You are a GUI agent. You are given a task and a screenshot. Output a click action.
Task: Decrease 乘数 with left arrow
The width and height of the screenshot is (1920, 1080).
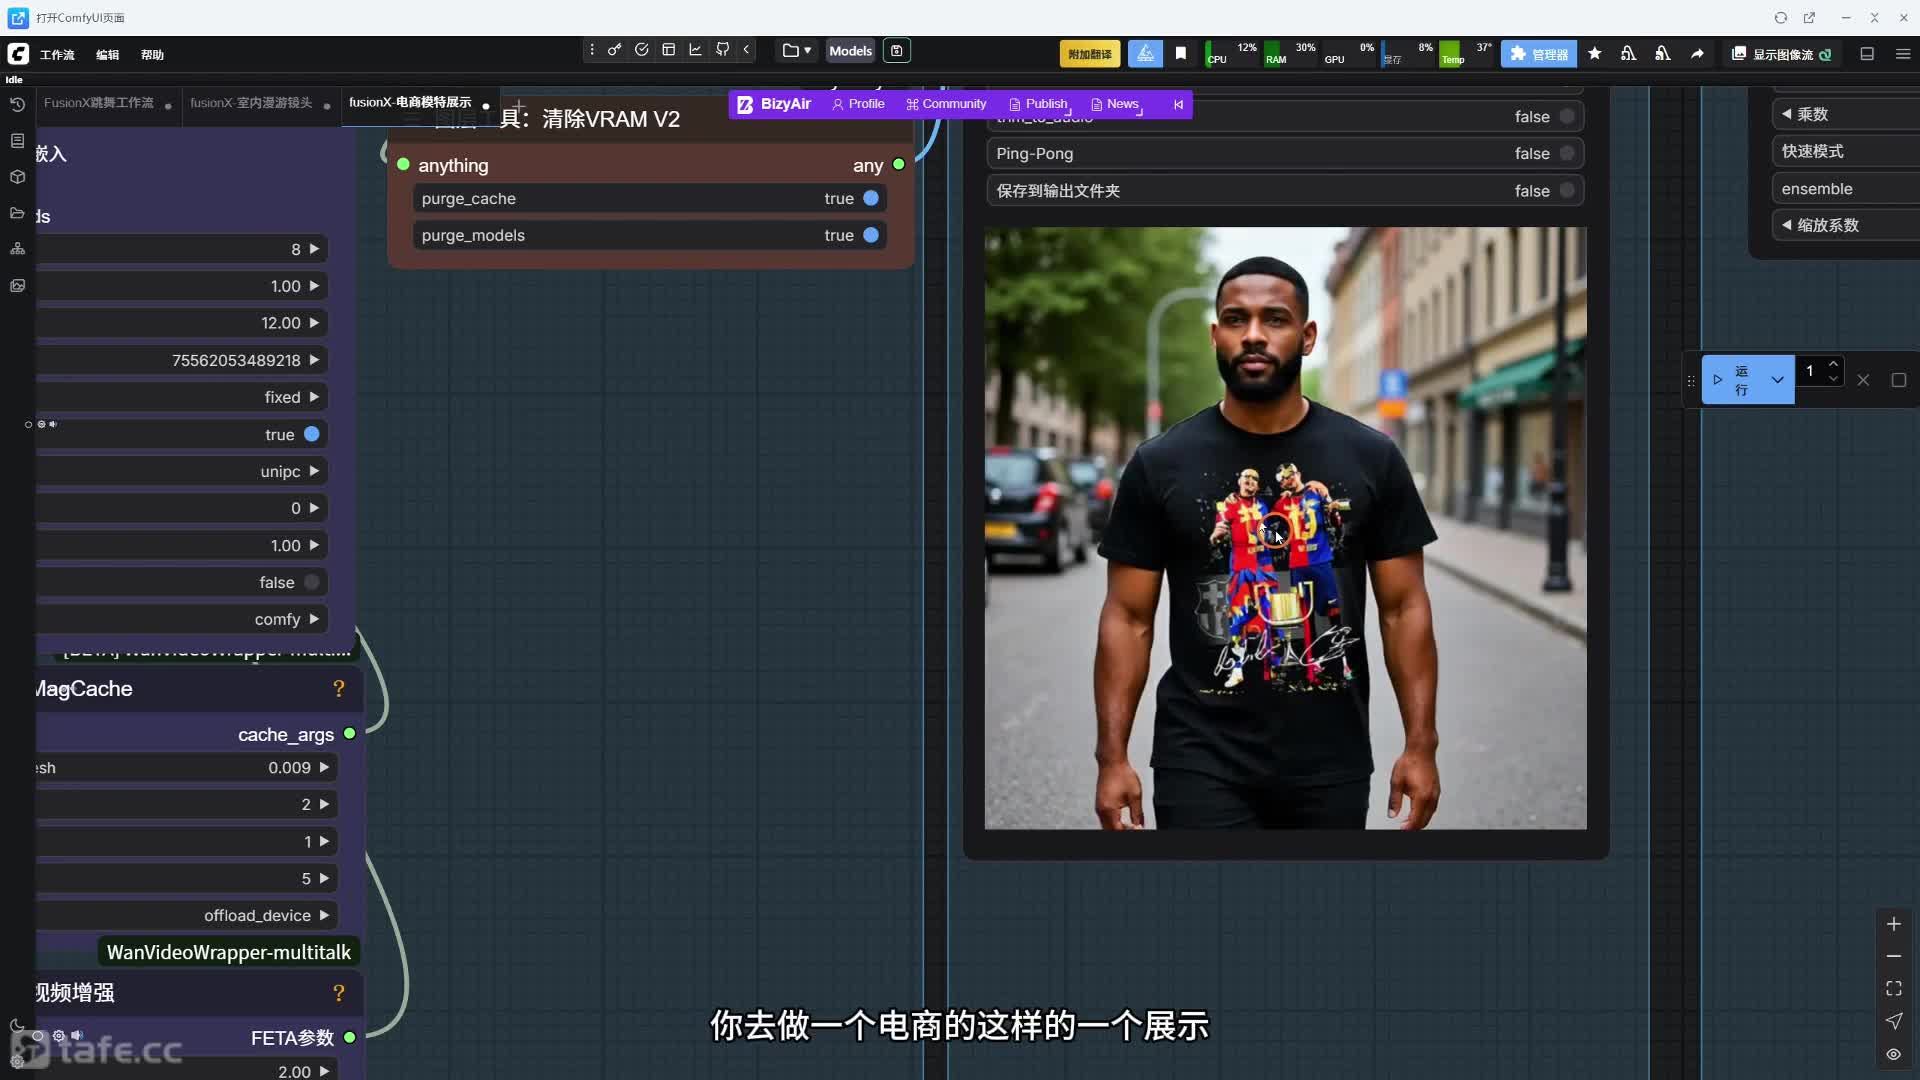[1787, 114]
